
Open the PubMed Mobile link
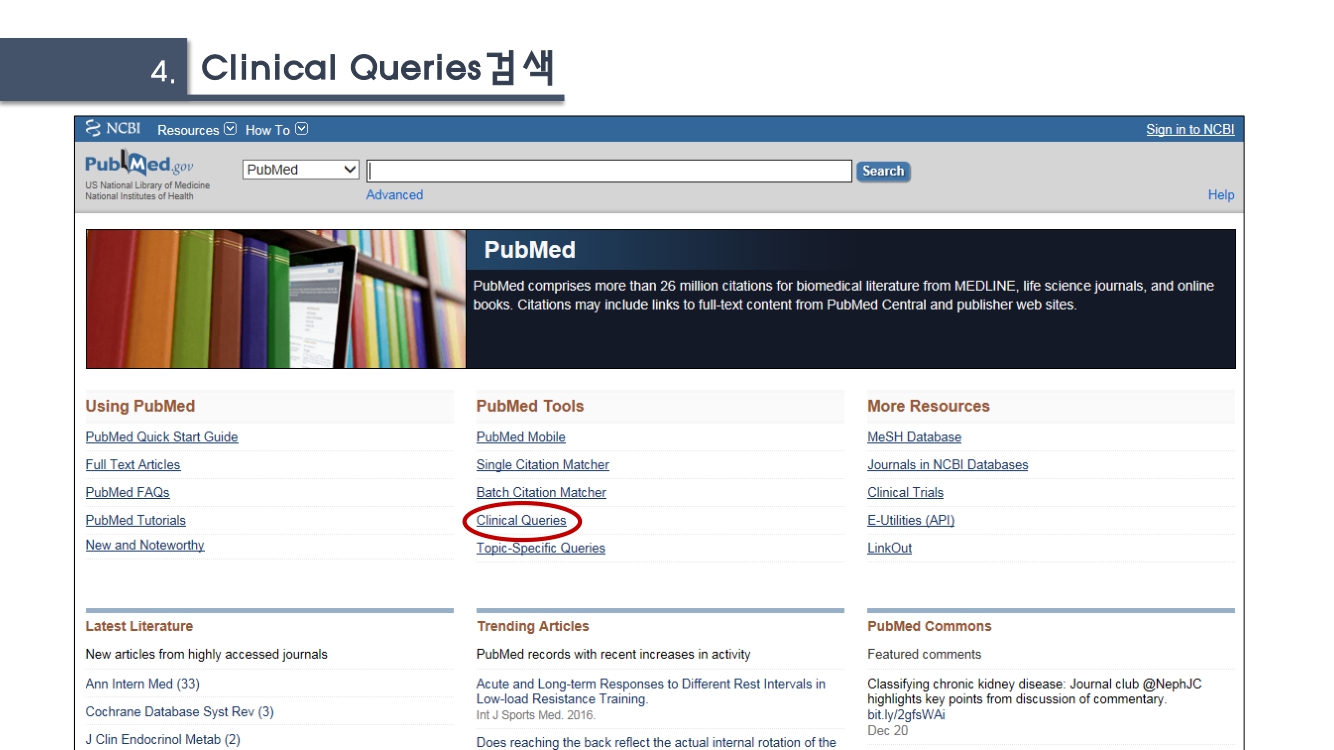(521, 437)
